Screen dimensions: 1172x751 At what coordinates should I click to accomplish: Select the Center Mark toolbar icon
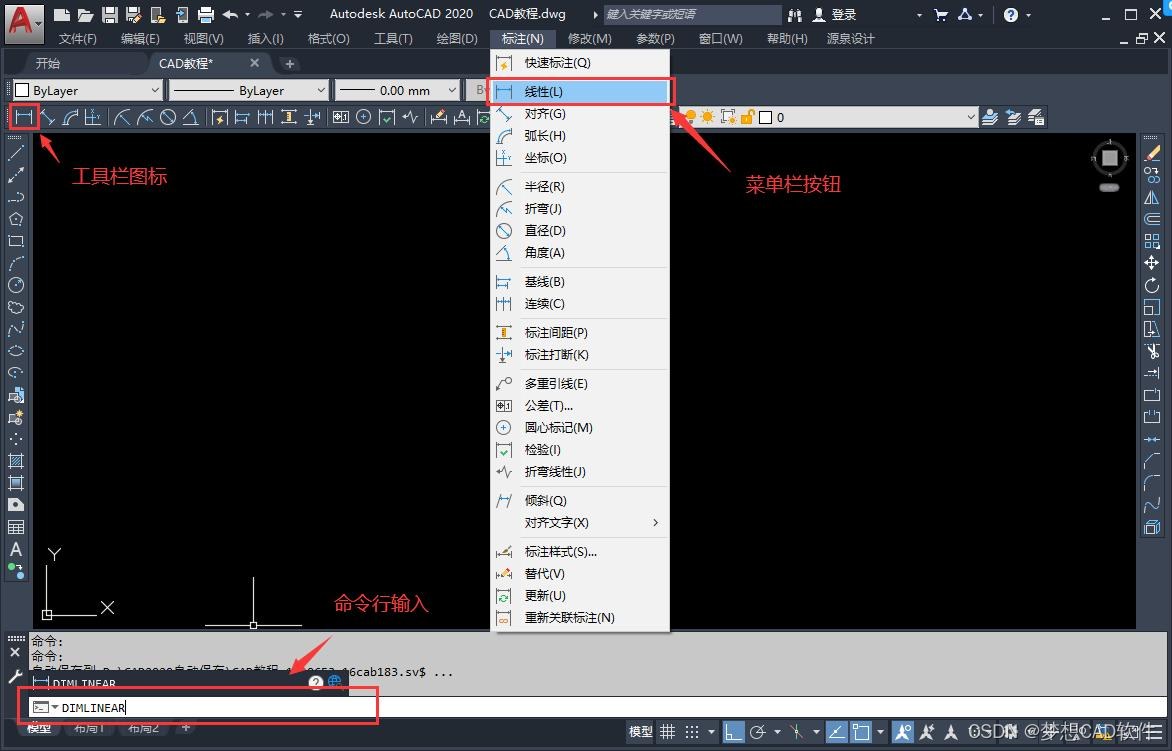point(363,117)
